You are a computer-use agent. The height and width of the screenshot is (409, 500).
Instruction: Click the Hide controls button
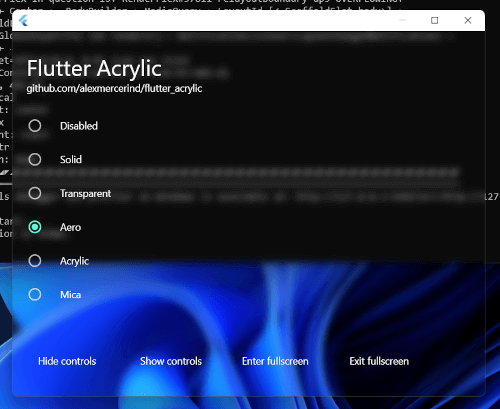[x=67, y=361]
